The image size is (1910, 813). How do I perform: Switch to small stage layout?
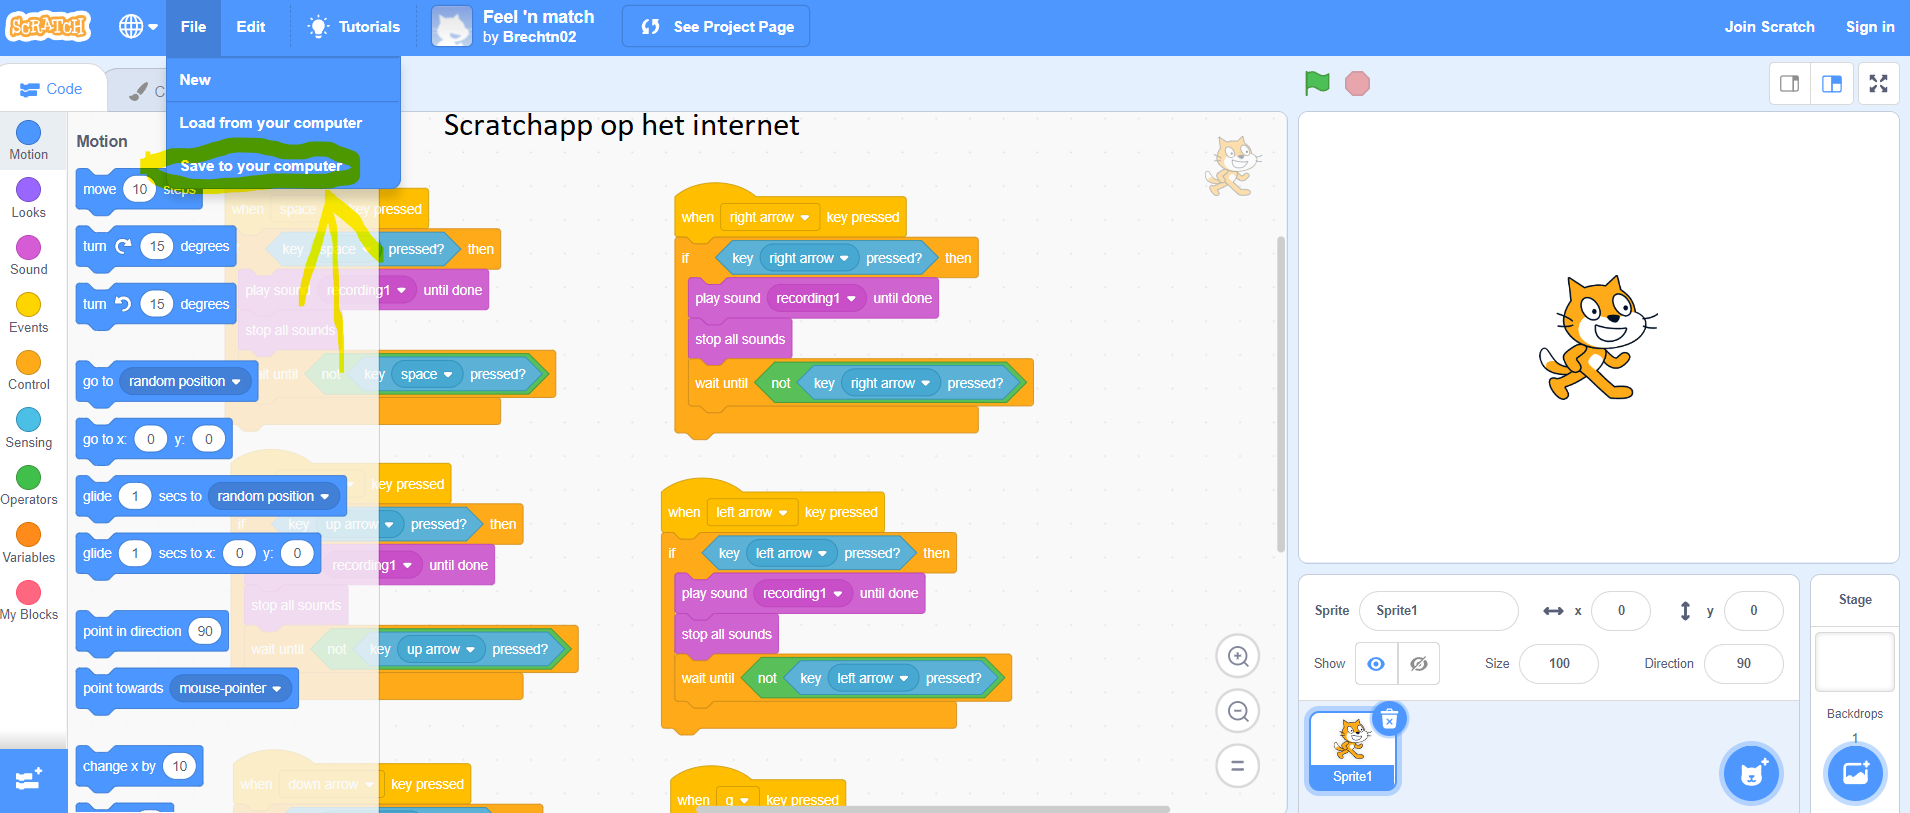tap(1790, 84)
